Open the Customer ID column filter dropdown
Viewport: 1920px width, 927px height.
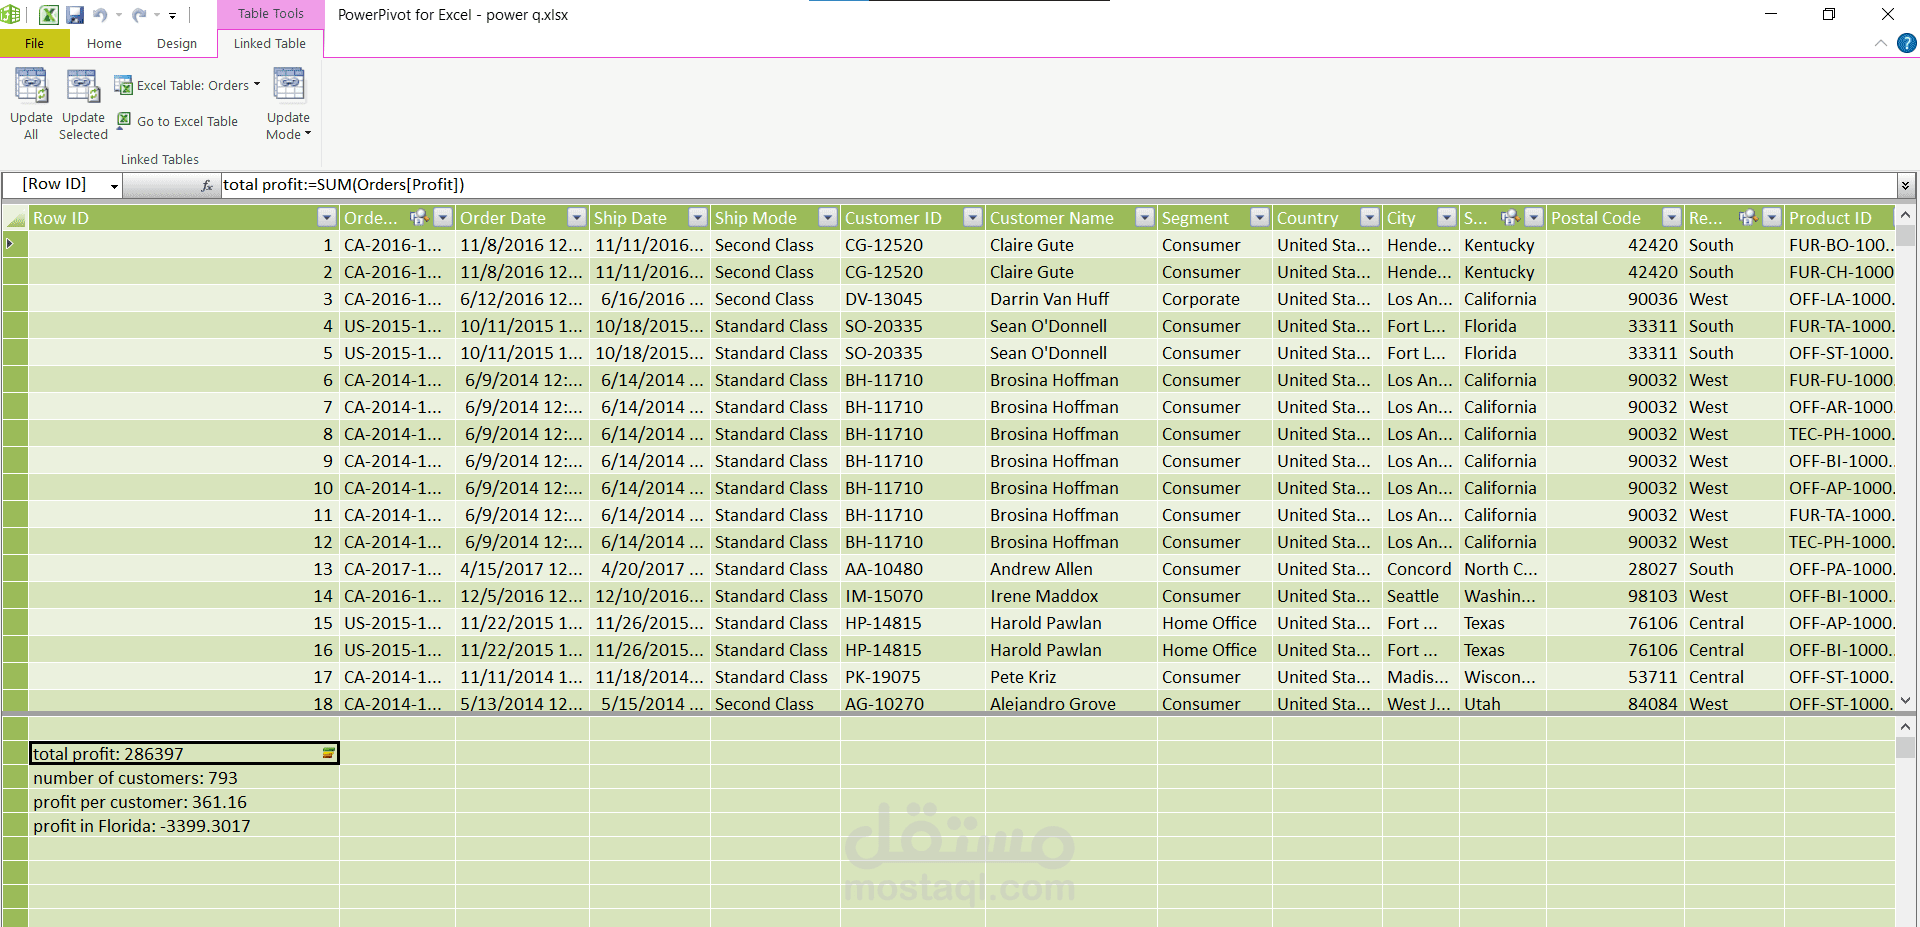(972, 217)
